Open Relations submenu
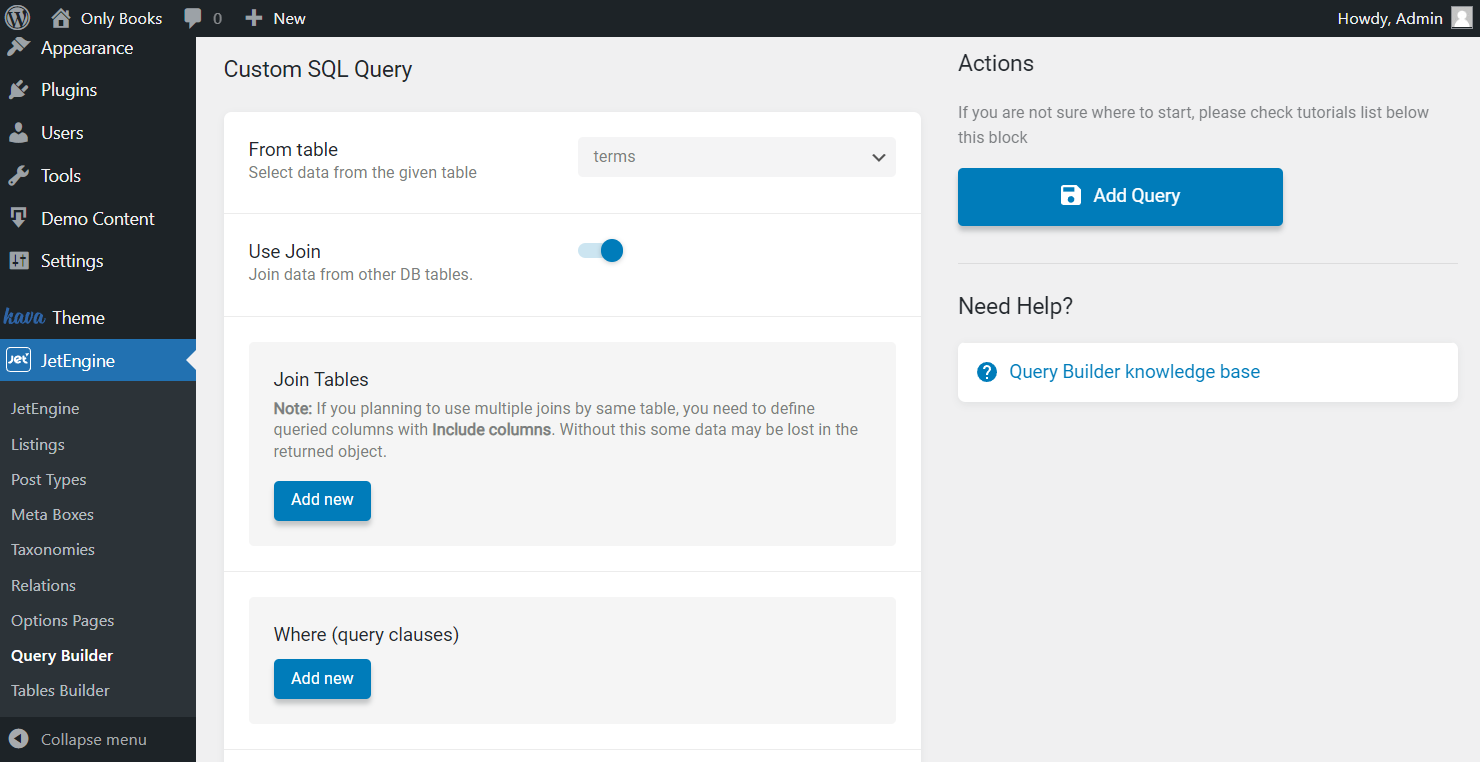This screenshot has width=1480, height=762. [43, 586]
